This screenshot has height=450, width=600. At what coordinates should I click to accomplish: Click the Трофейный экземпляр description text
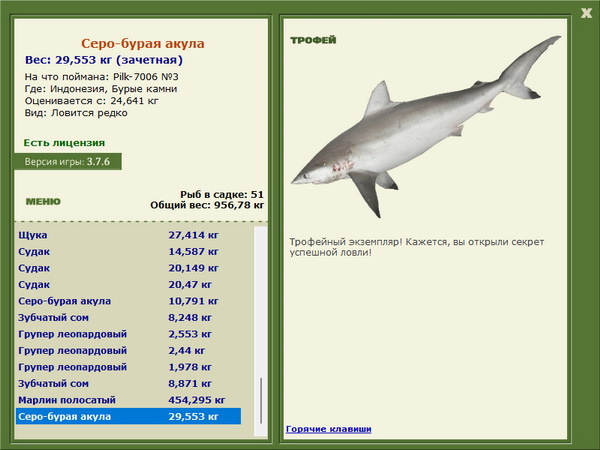click(x=417, y=247)
